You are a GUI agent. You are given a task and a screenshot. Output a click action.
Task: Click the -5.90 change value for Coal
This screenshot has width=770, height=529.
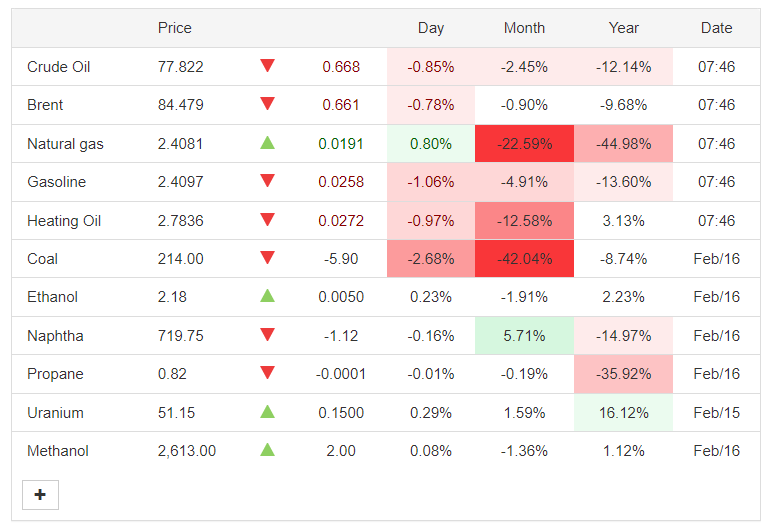click(x=341, y=259)
